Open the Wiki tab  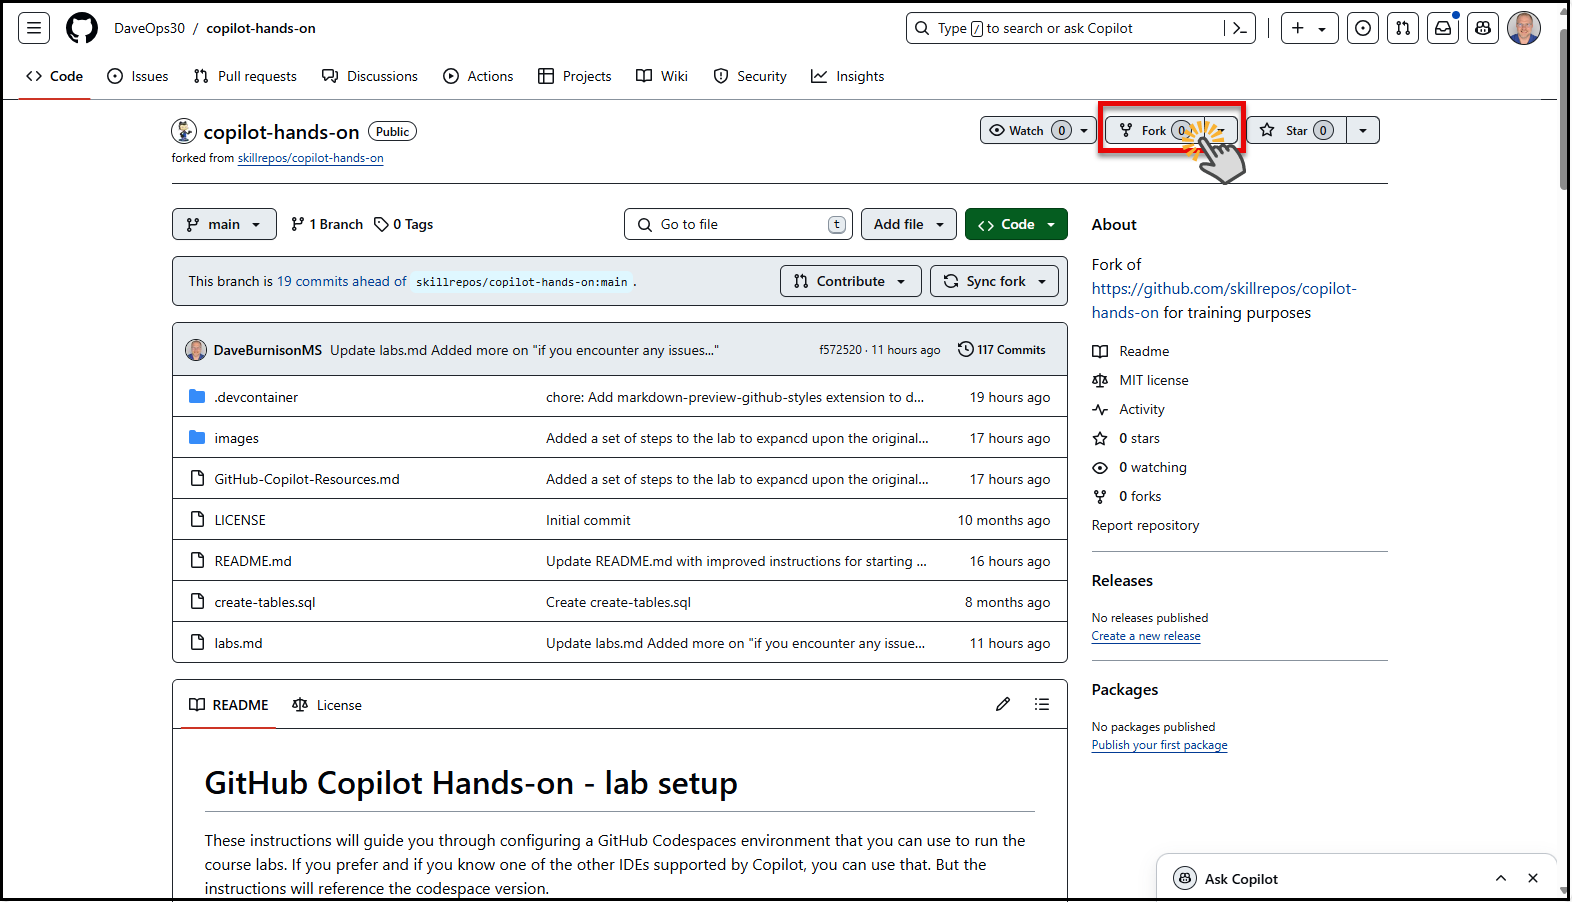[662, 76]
